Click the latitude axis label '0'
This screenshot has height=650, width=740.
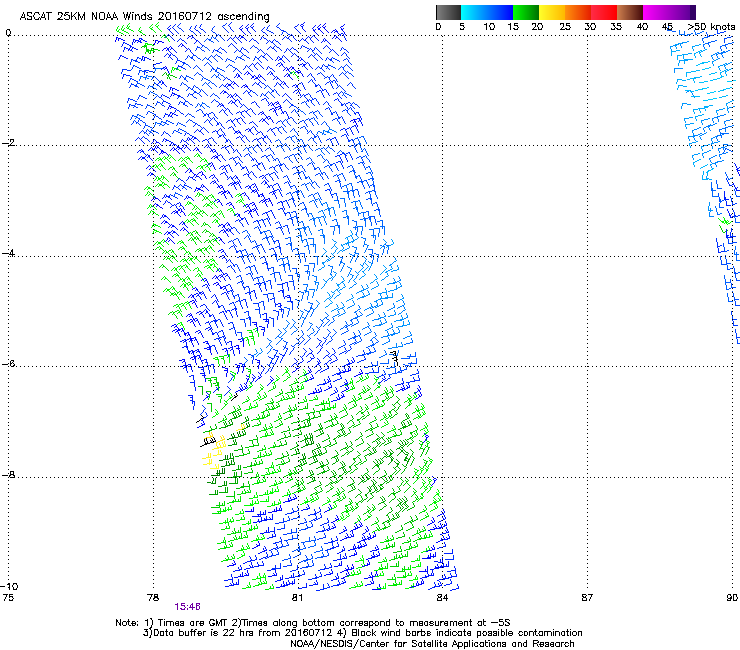pos(8,33)
